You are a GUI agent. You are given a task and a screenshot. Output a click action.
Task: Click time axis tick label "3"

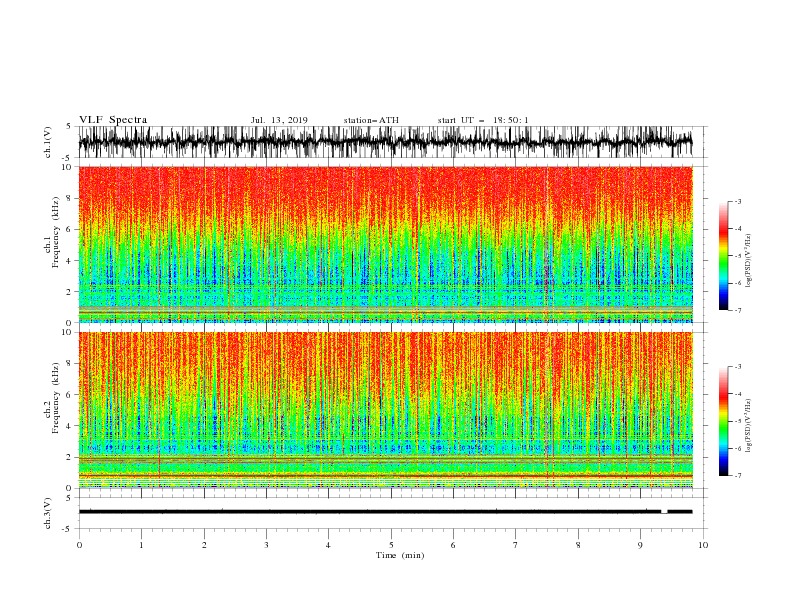click(266, 545)
